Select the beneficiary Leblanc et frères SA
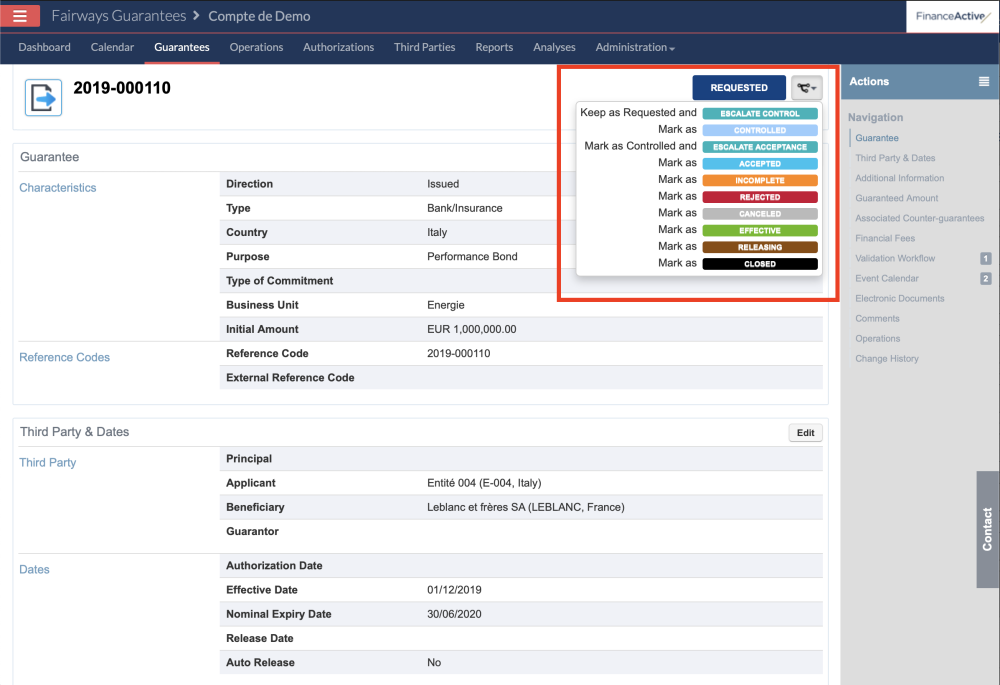This screenshot has width=1000, height=685. (x=526, y=507)
